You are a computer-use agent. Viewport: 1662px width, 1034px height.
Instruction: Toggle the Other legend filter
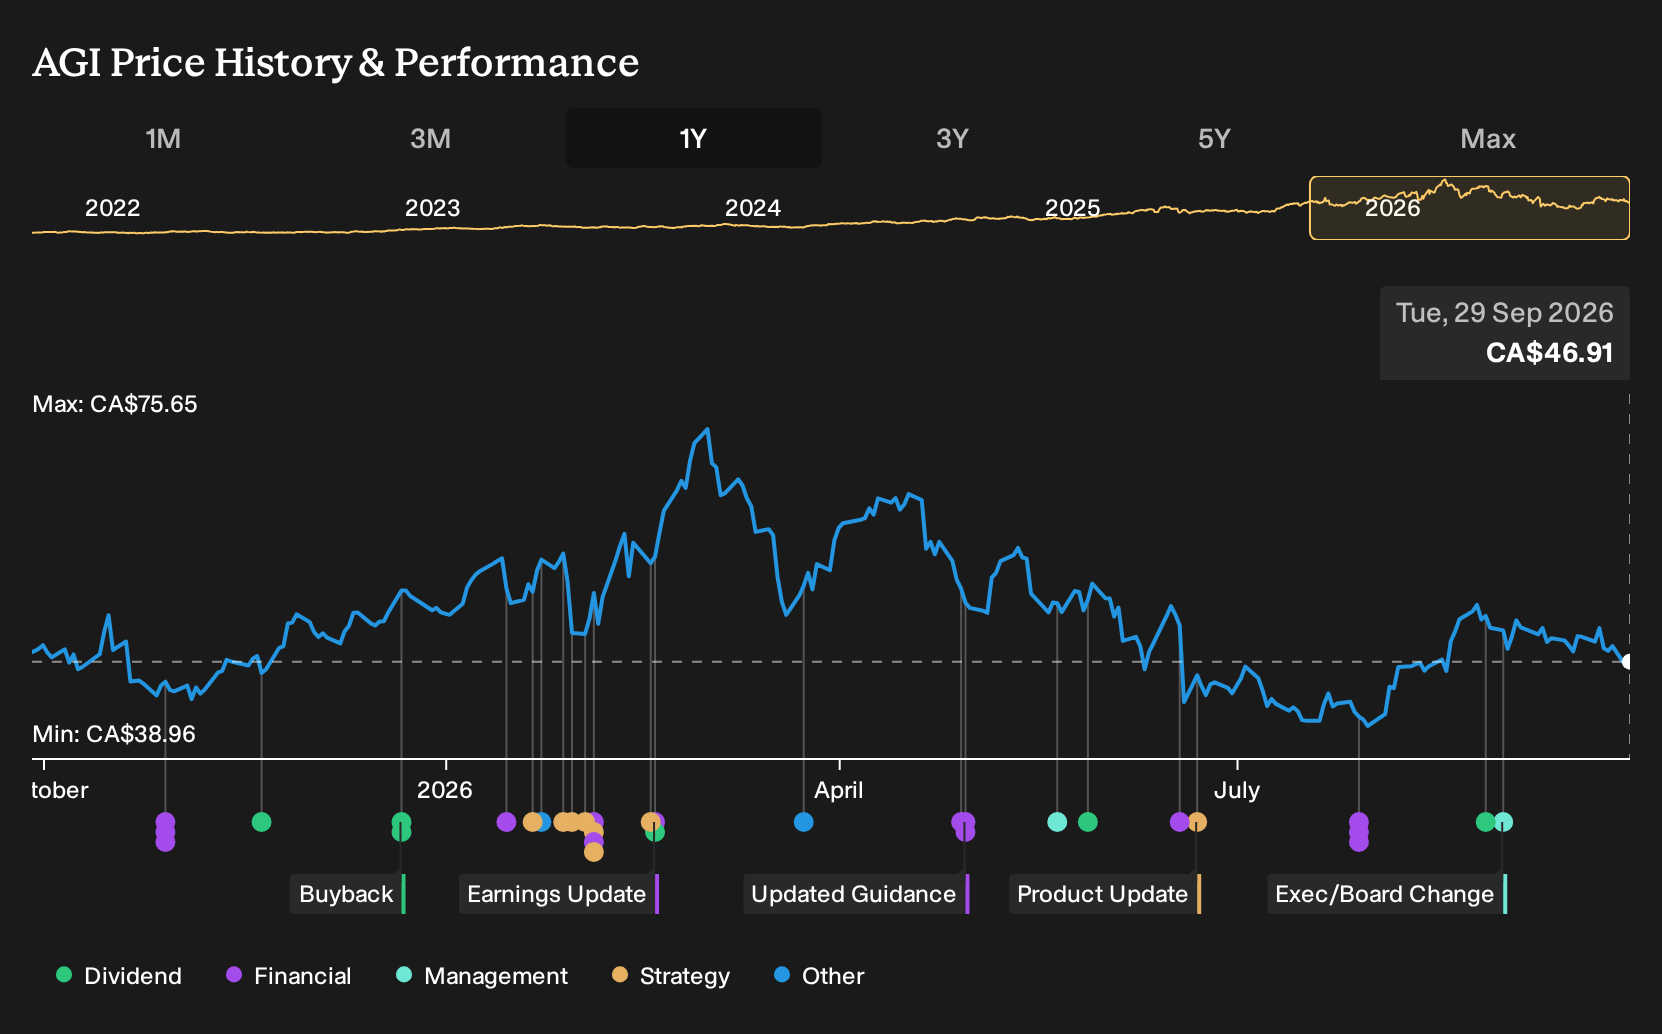819,976
